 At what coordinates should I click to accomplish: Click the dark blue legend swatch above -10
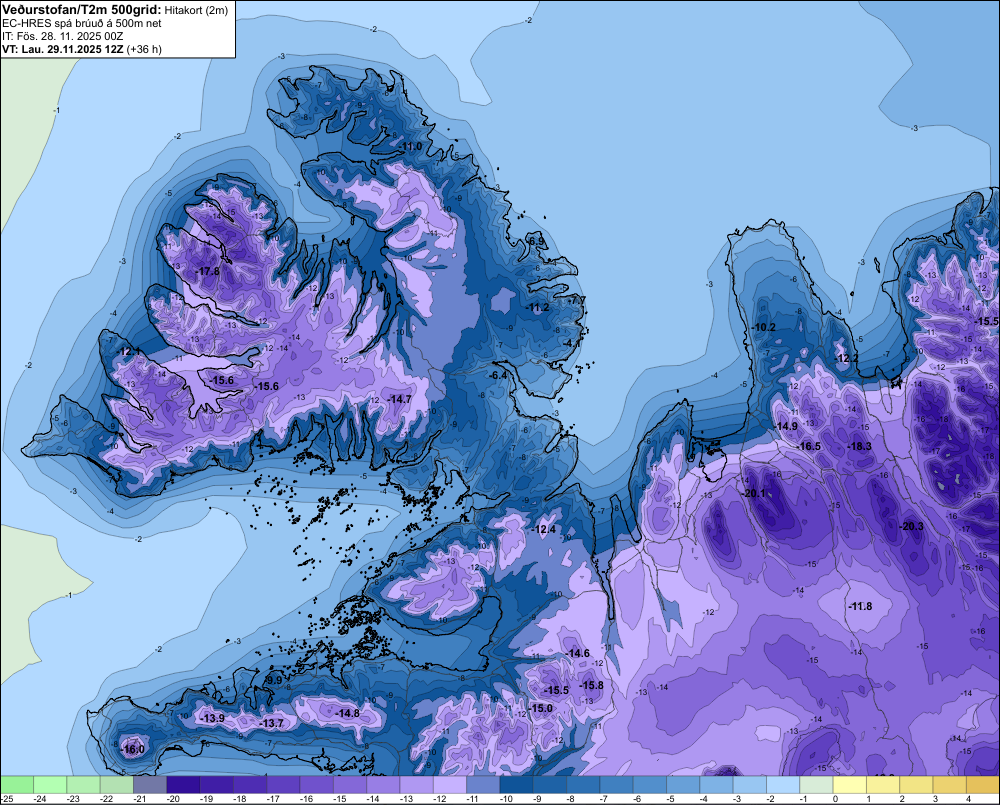[517, 784]
